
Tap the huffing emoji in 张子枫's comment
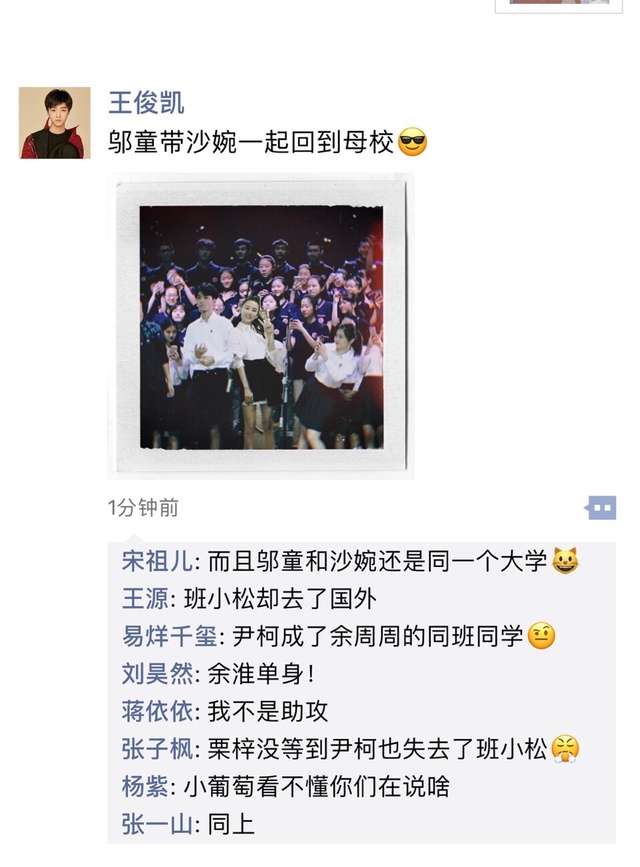pos(565,749)
